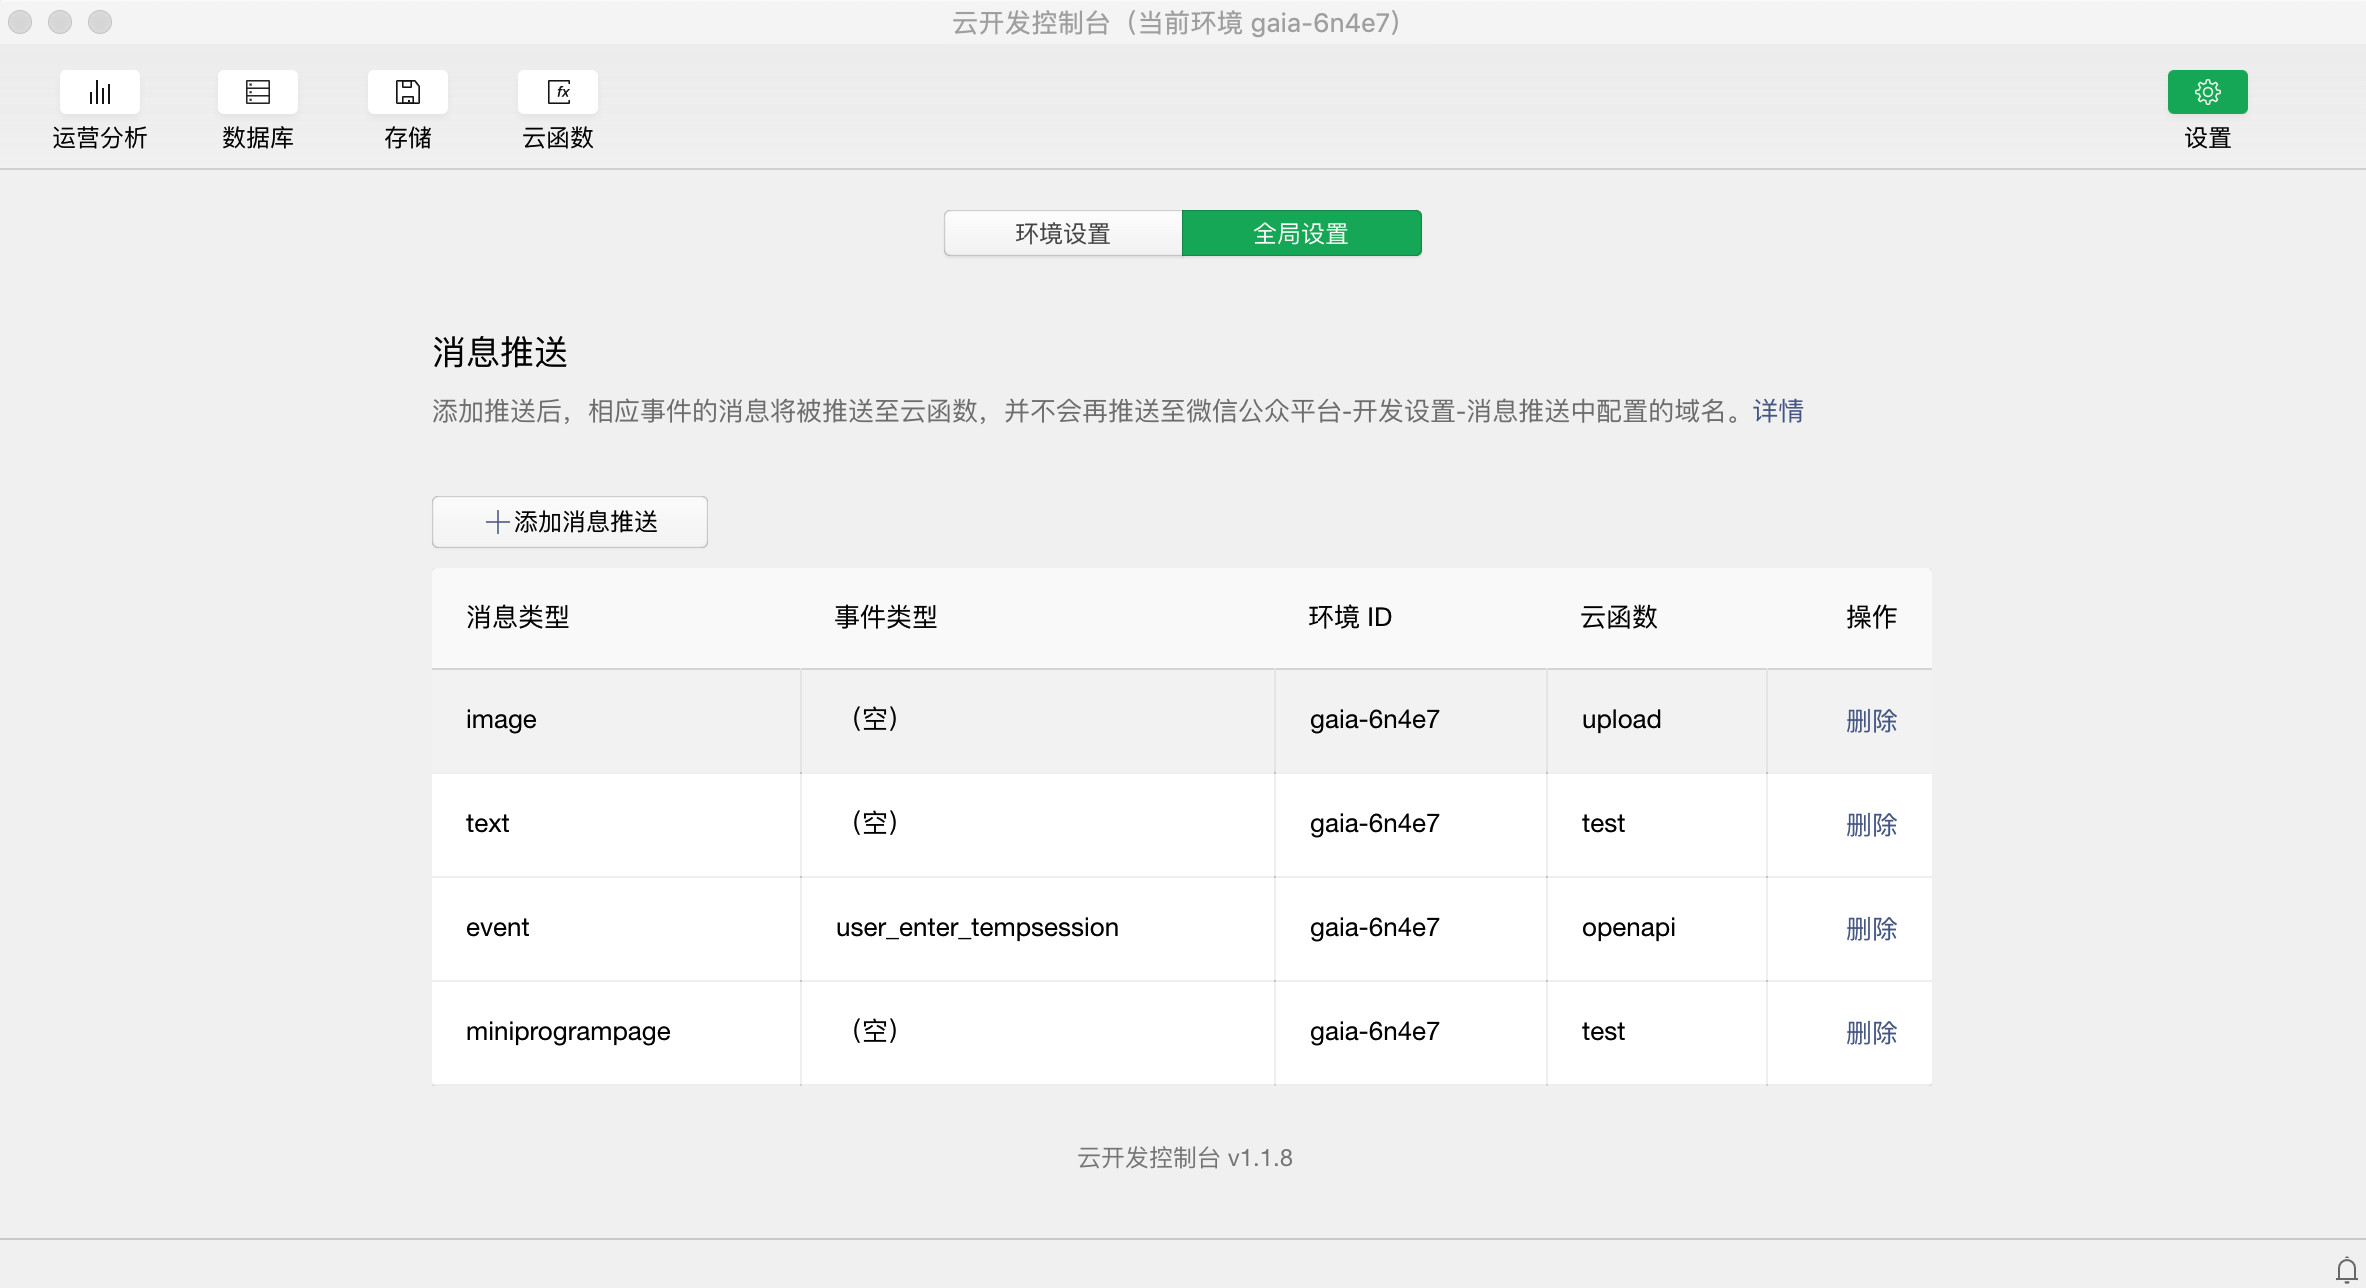The image size is (2366, 1288).
Task: Open the 云函数 cloud functions icon
Action: click(558, 93)
